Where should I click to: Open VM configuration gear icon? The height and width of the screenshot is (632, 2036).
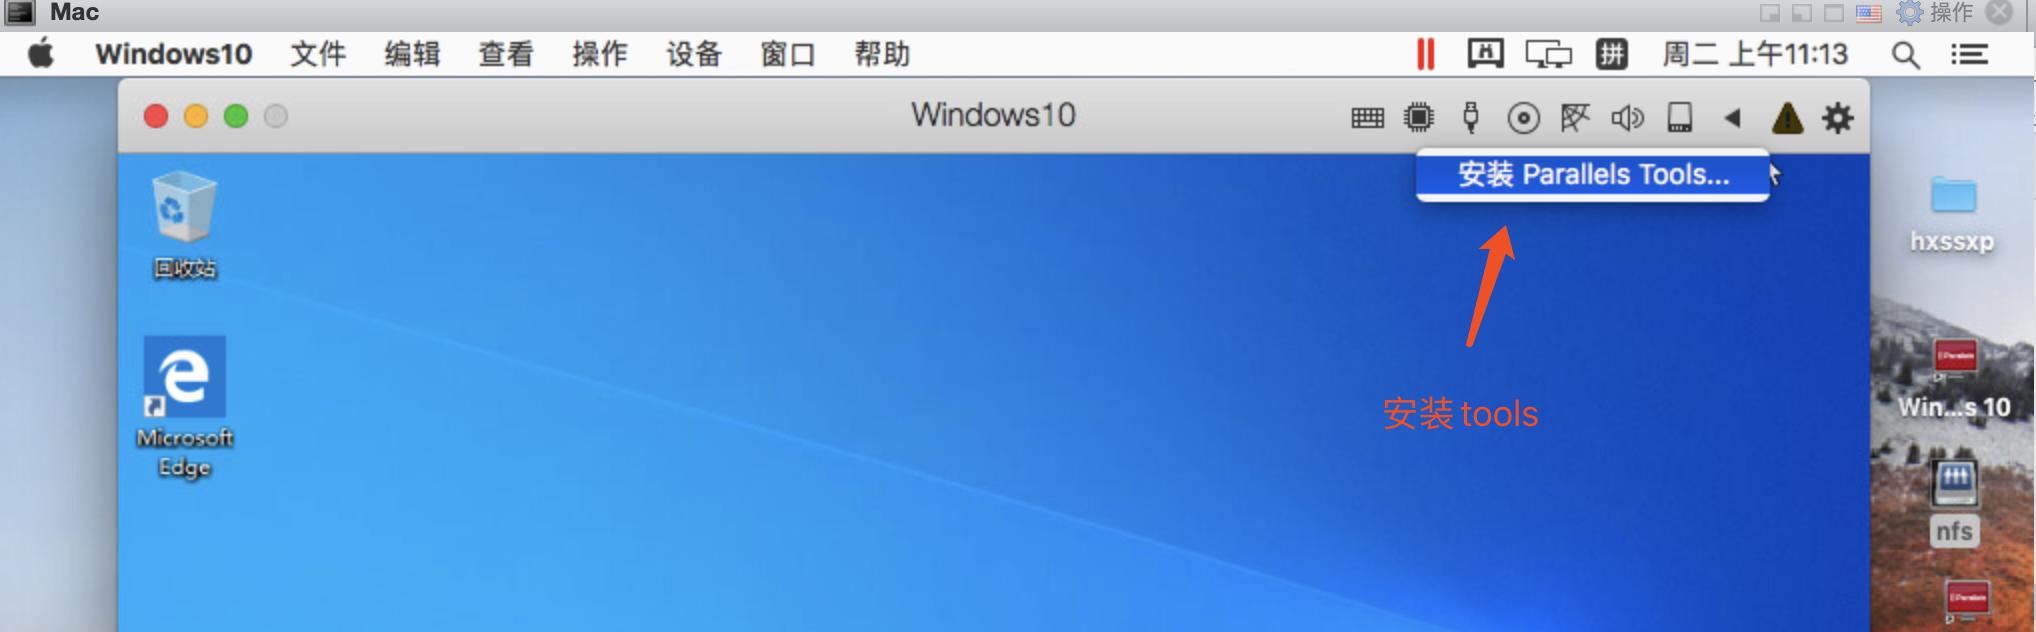click(x=1838, y=118)
